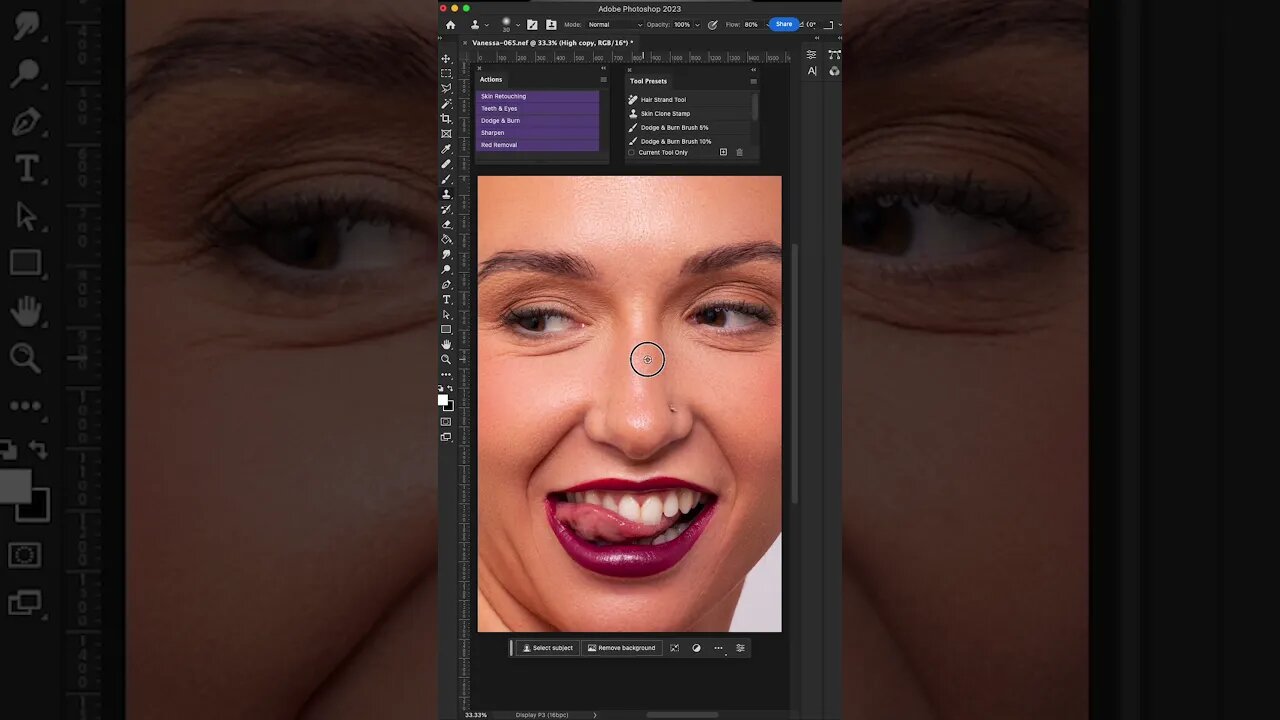The image size is (1280, 720).
Task: Select the Polygonal Lasso tool
Action: [446, 88]
